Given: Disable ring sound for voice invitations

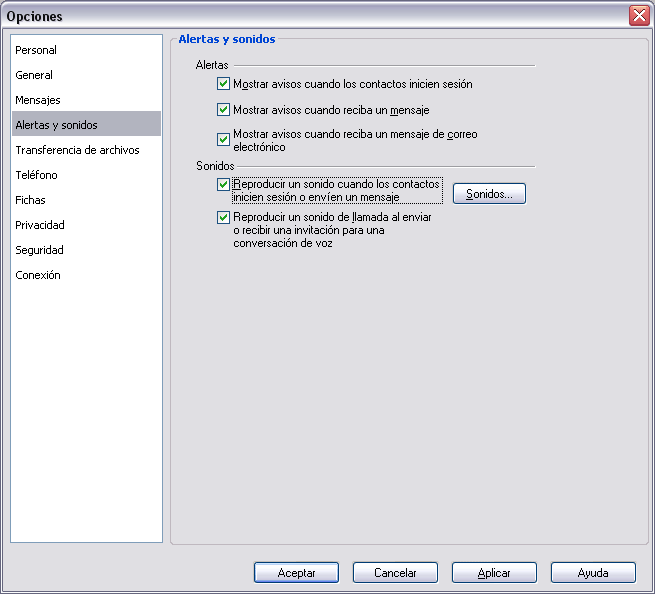Looking at the screenshot, I should pos(223,217).
